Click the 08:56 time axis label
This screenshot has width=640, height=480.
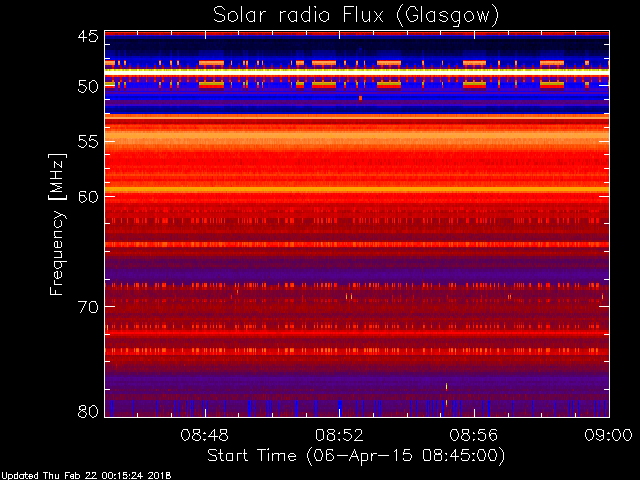[x=474, y=435]
